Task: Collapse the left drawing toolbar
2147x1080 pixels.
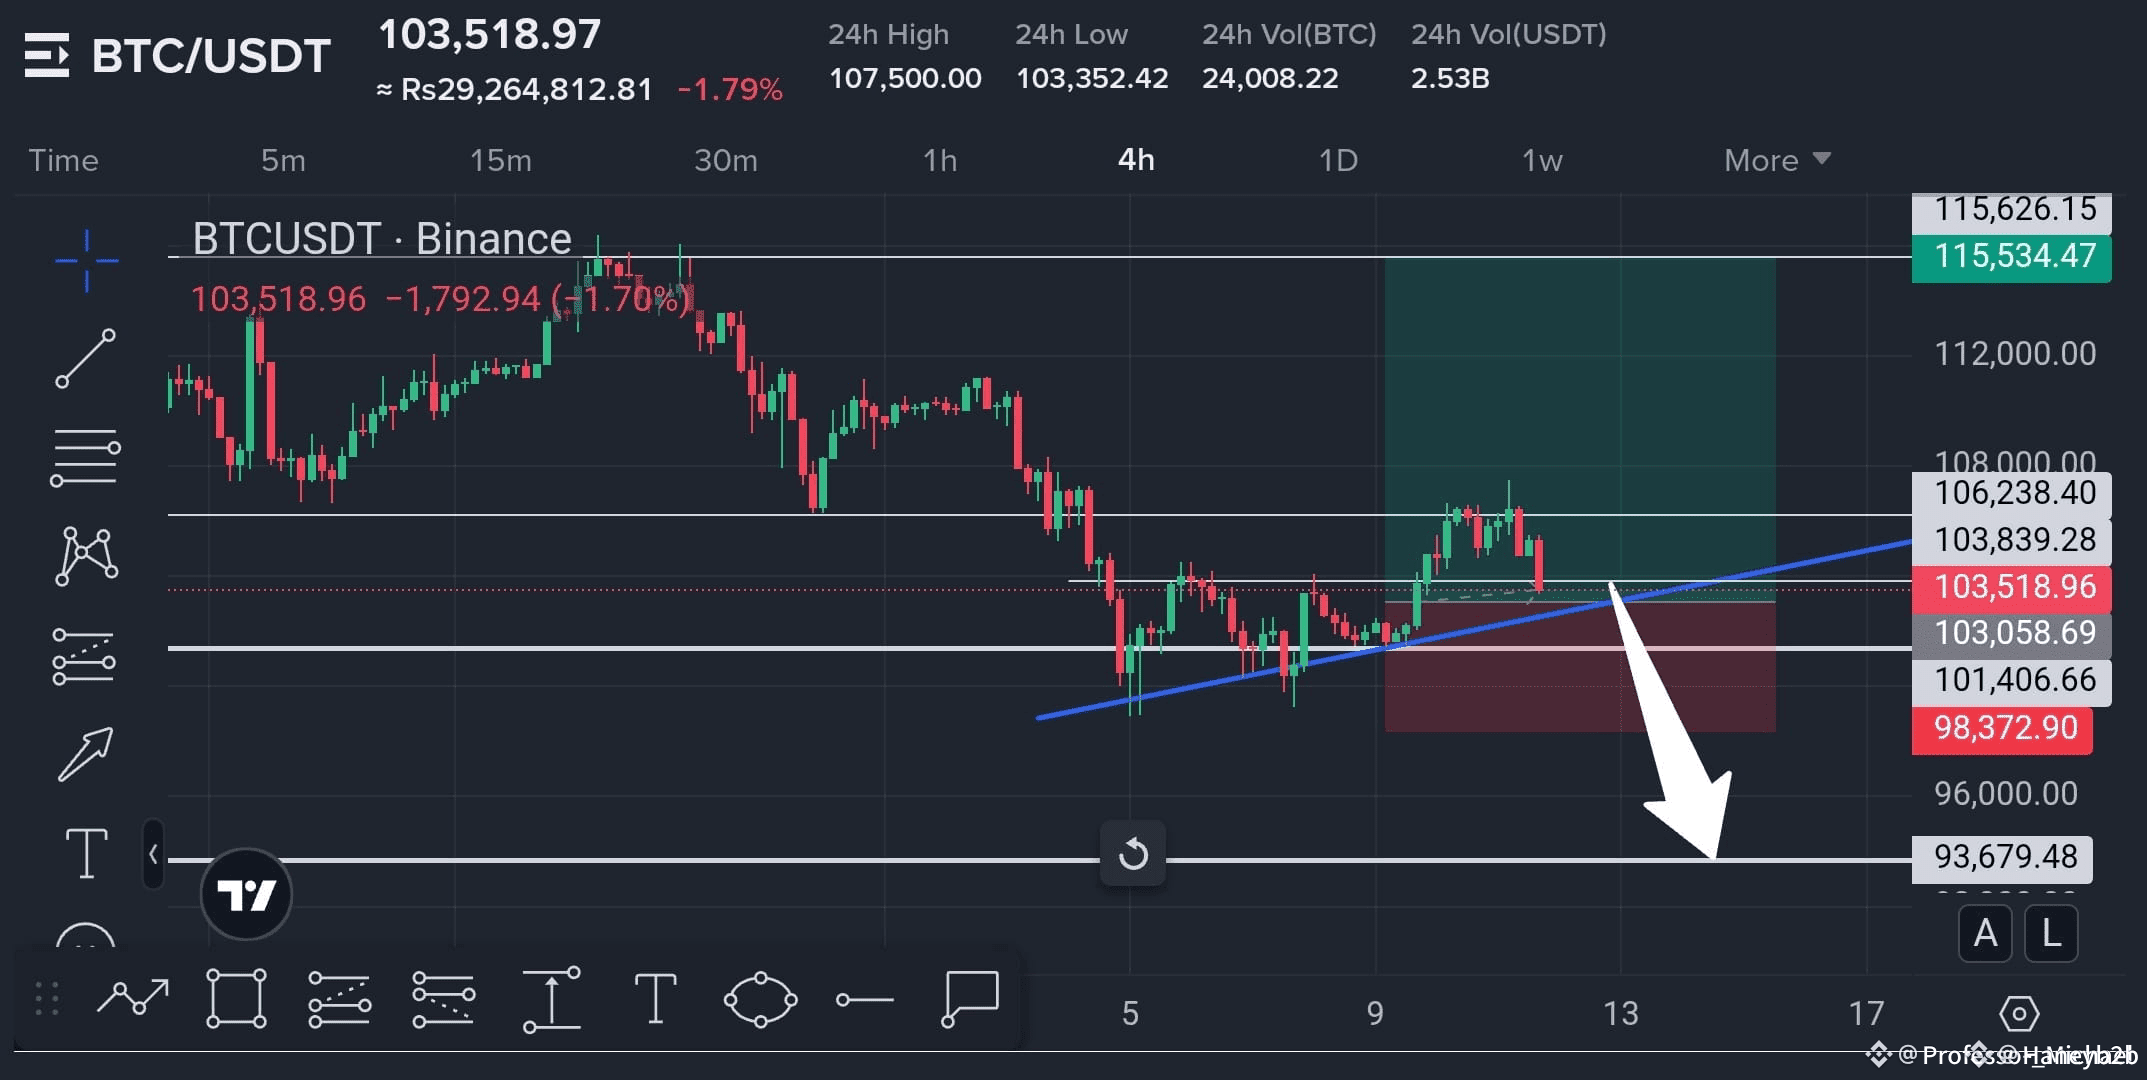Action: tap(153, 854)
